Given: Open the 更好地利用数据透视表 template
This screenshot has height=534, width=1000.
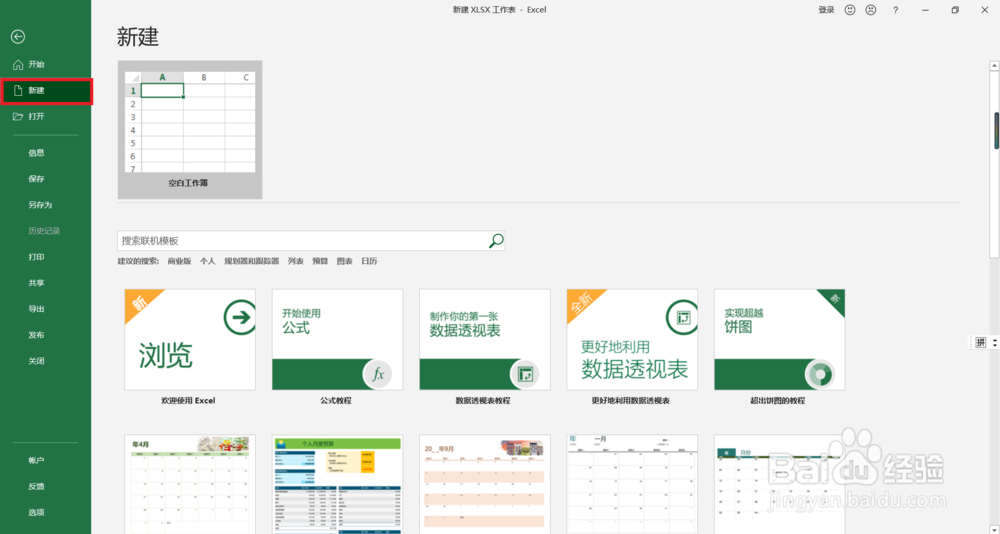Looking at the screenshot, I should point(632,348).
